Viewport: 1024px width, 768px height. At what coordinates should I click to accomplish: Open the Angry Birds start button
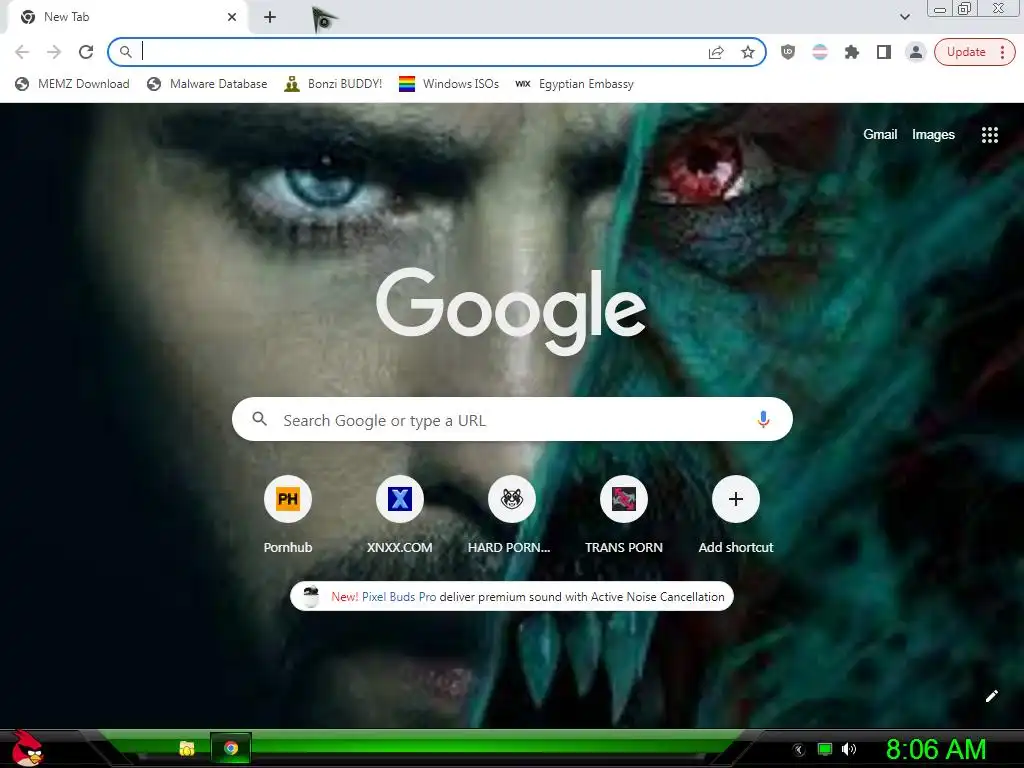27,748
